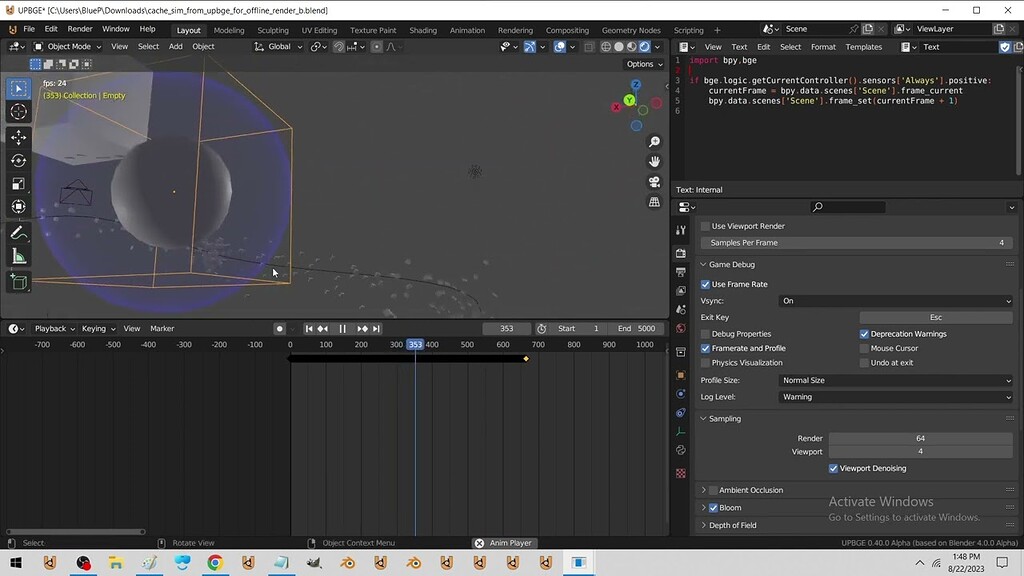Click the camera view icon in the viewport gizmos

[653, 182]
